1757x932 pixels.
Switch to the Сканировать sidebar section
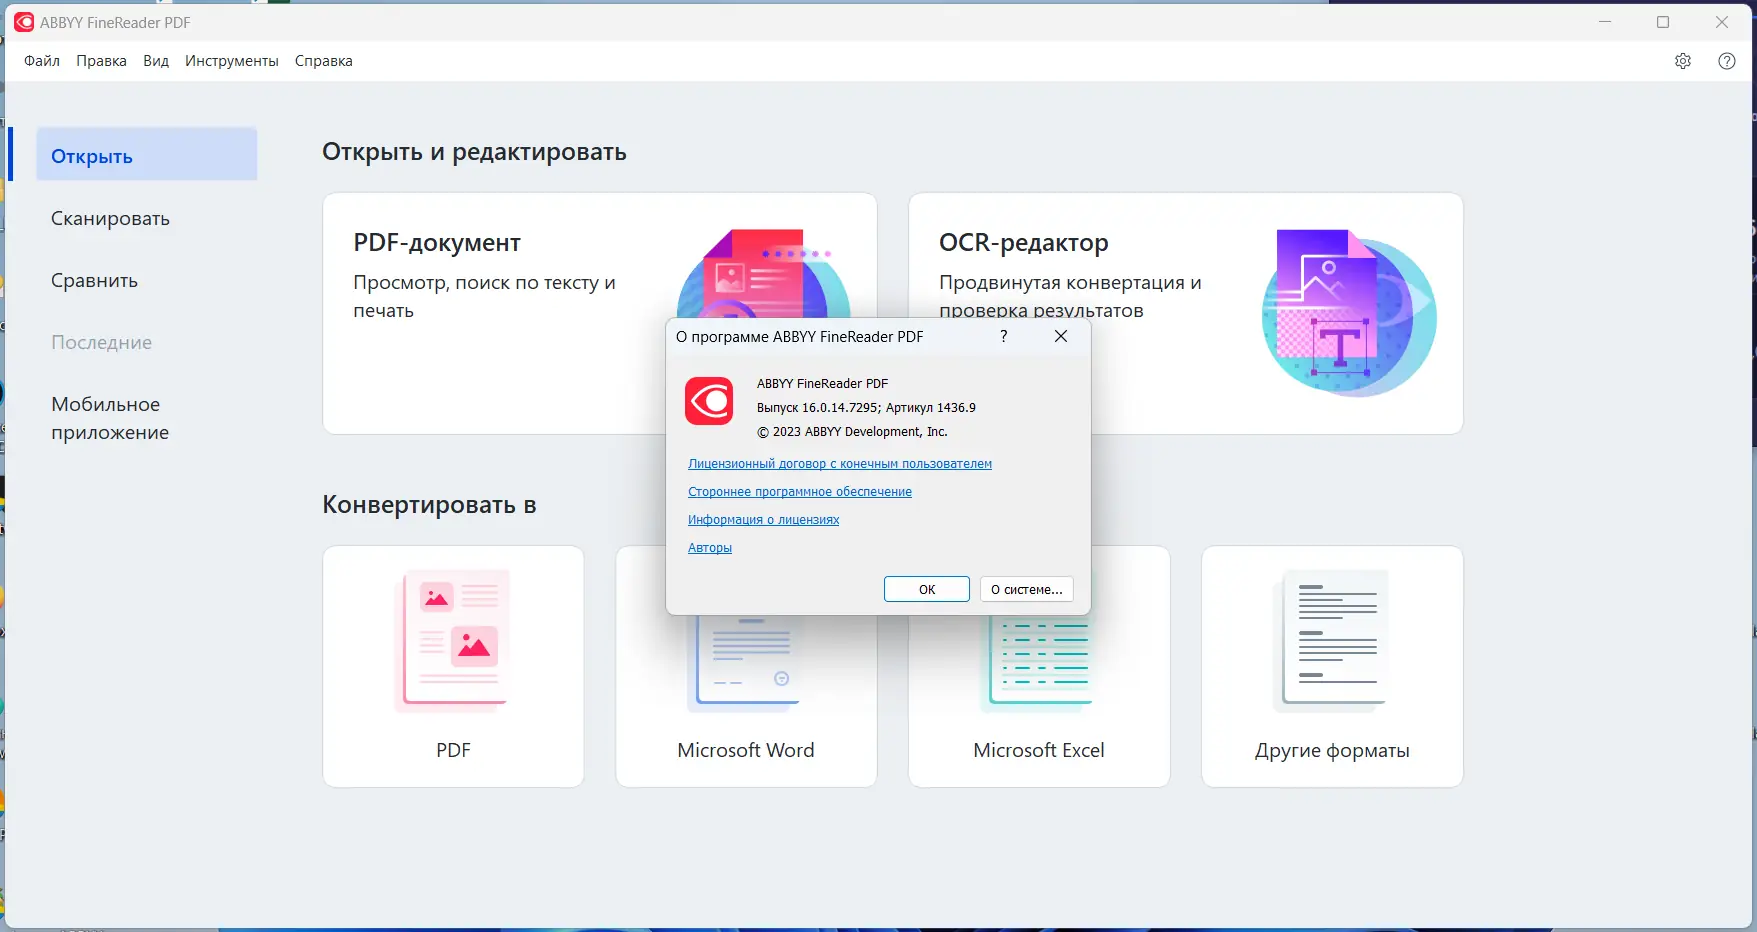[110, 218]
